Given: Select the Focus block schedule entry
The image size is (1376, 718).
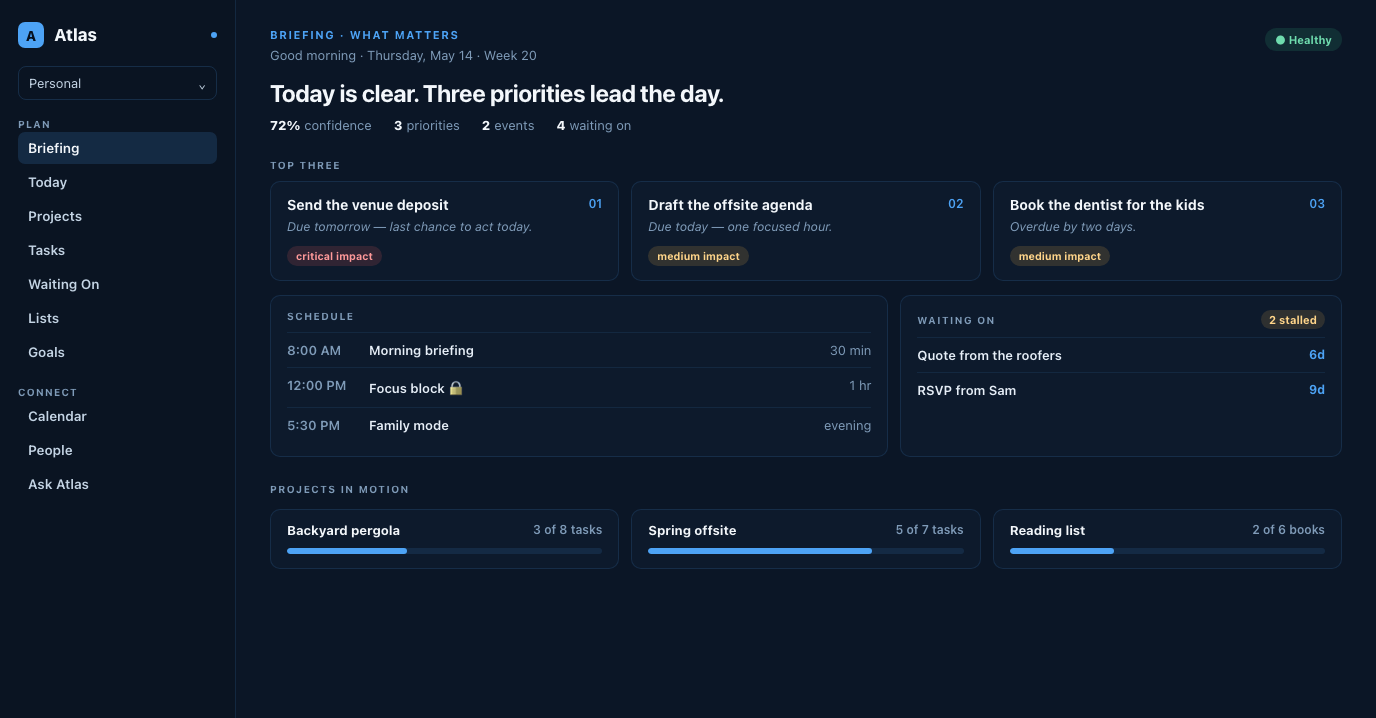Looking at the screenshot, I should pos(579,387).
